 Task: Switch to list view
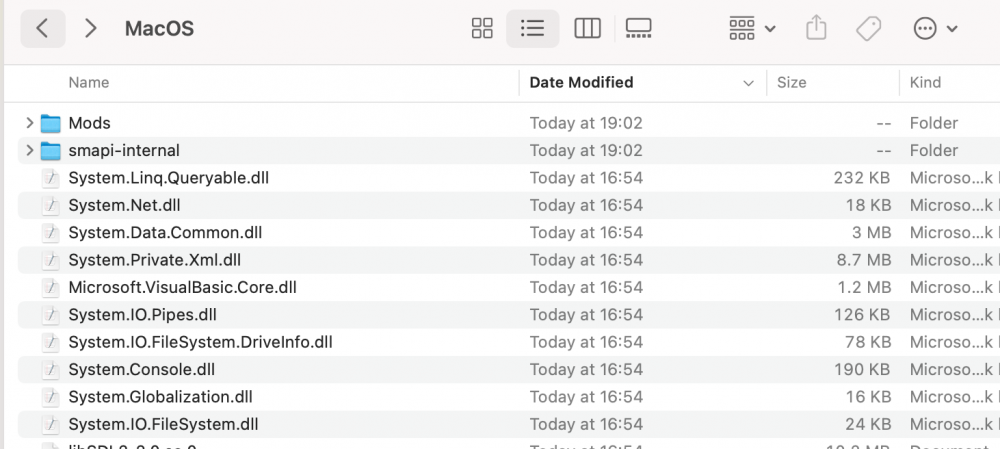pos(533,28)
